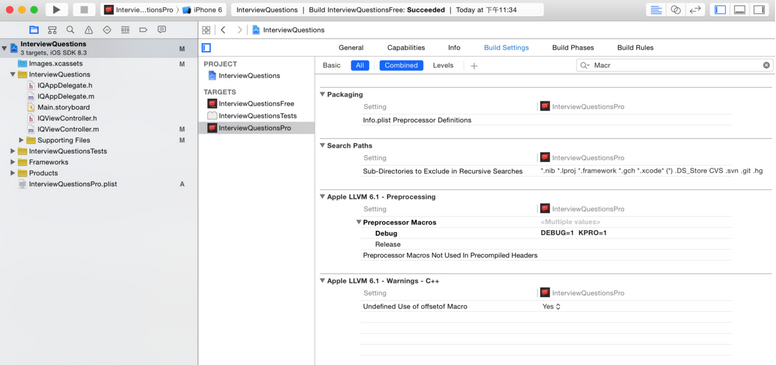Open the Project navigator folder icon
This screenshot has width=776, height=365.
pyautogui.click(x=34, y=30)
